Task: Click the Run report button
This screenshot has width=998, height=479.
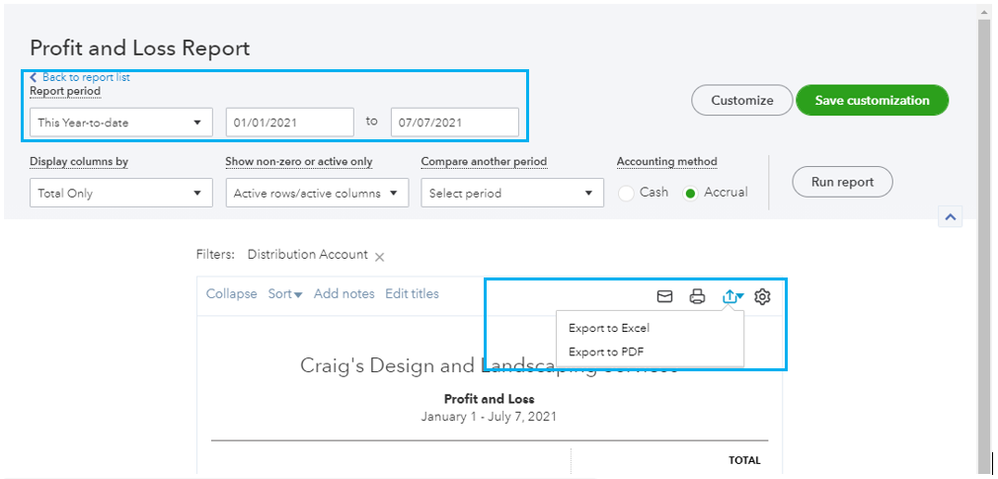Action: click(842, 182)
